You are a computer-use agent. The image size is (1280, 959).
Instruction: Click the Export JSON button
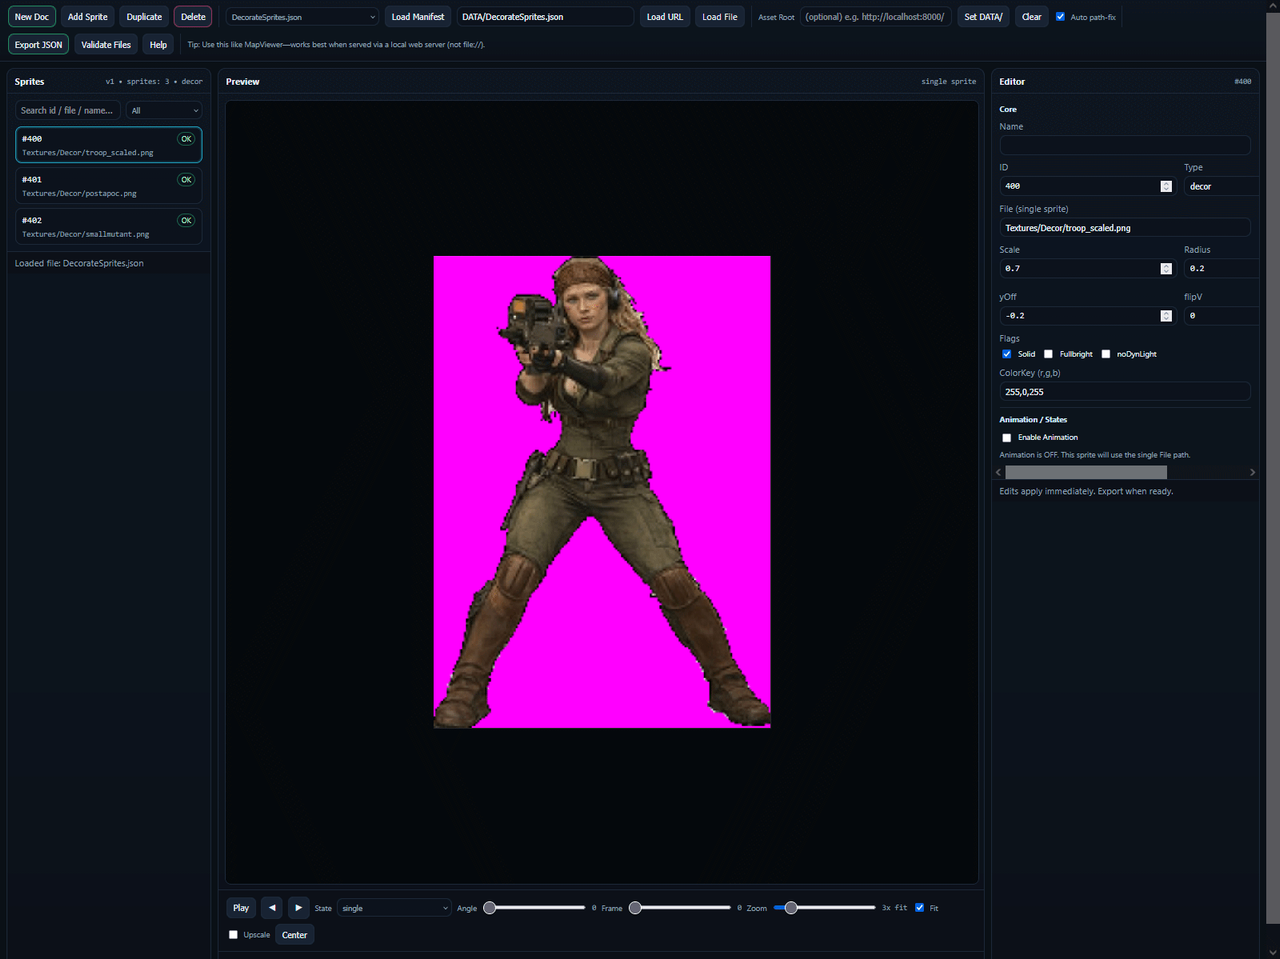37,44
